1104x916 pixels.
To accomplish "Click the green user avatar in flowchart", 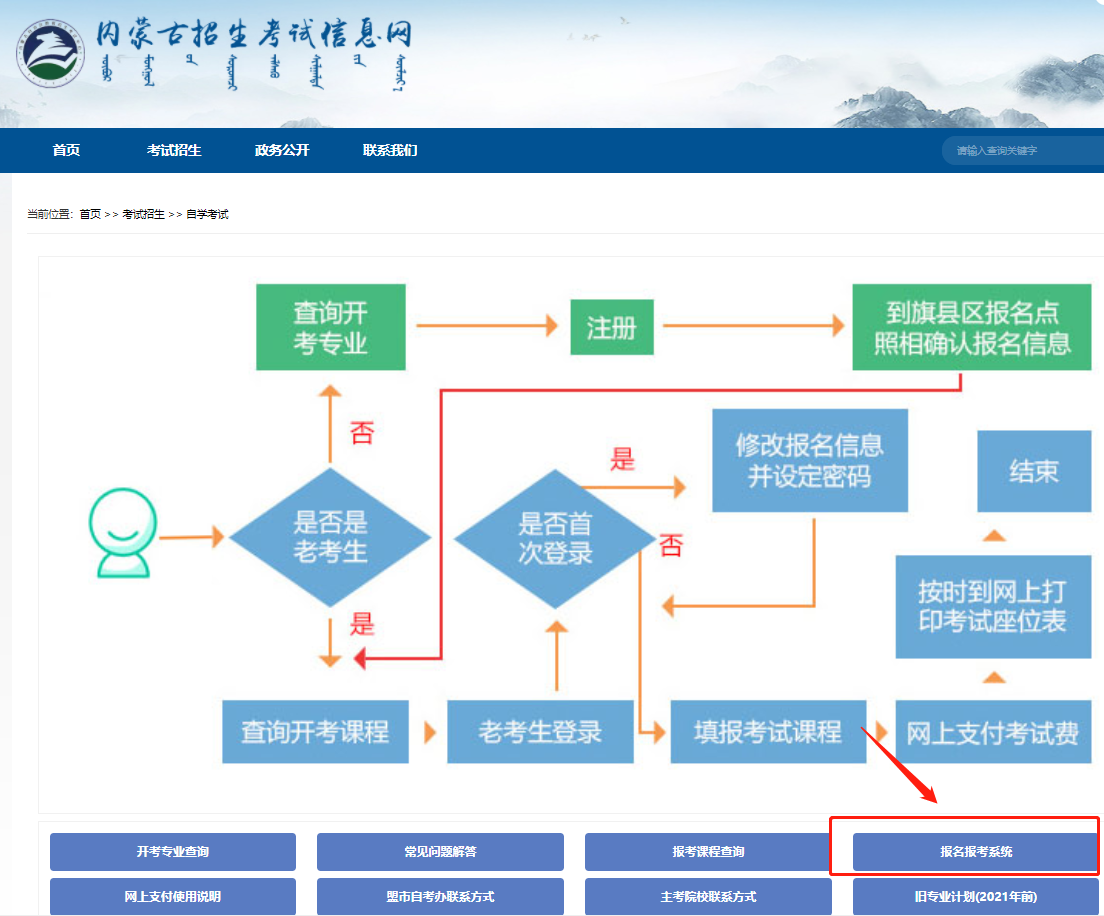I will [122, 533].
